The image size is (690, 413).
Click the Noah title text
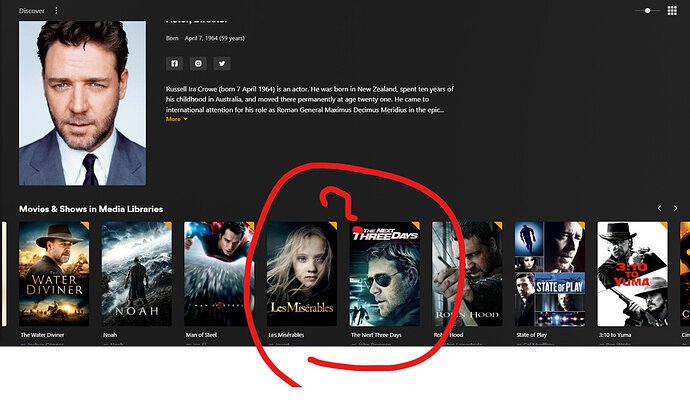click(110, 335)
